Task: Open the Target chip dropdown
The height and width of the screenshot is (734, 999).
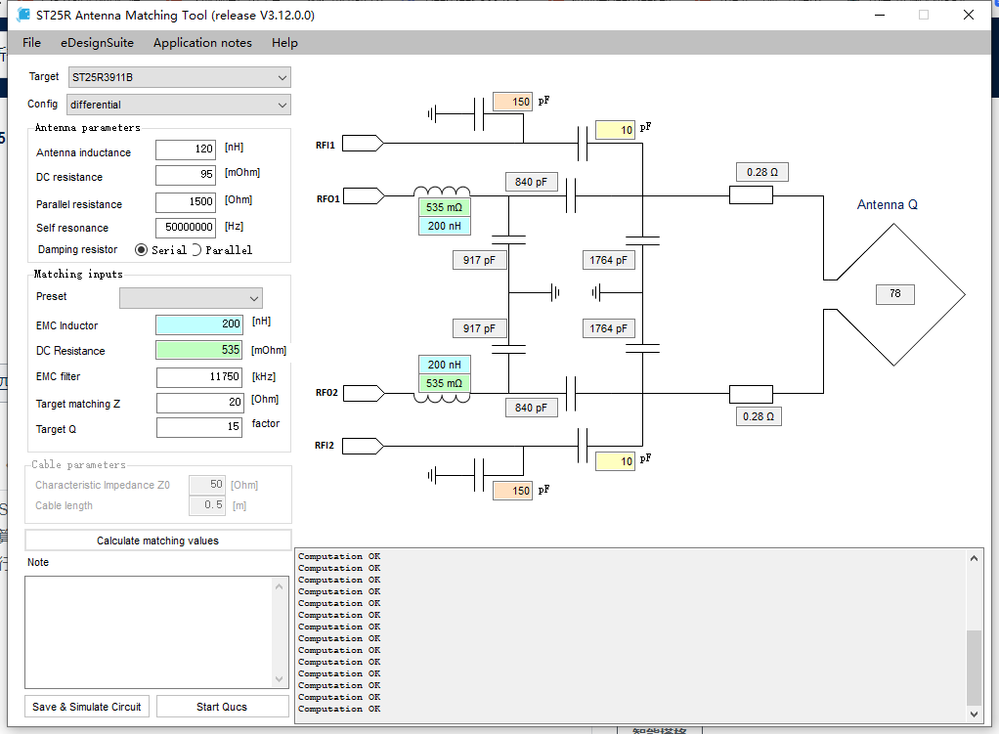Action: pyautogui.click(x=178, y=77)
